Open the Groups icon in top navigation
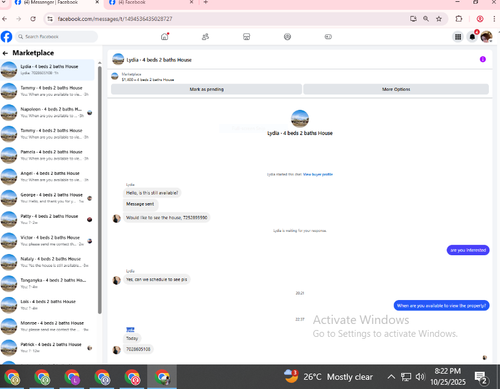 [287, 37]
